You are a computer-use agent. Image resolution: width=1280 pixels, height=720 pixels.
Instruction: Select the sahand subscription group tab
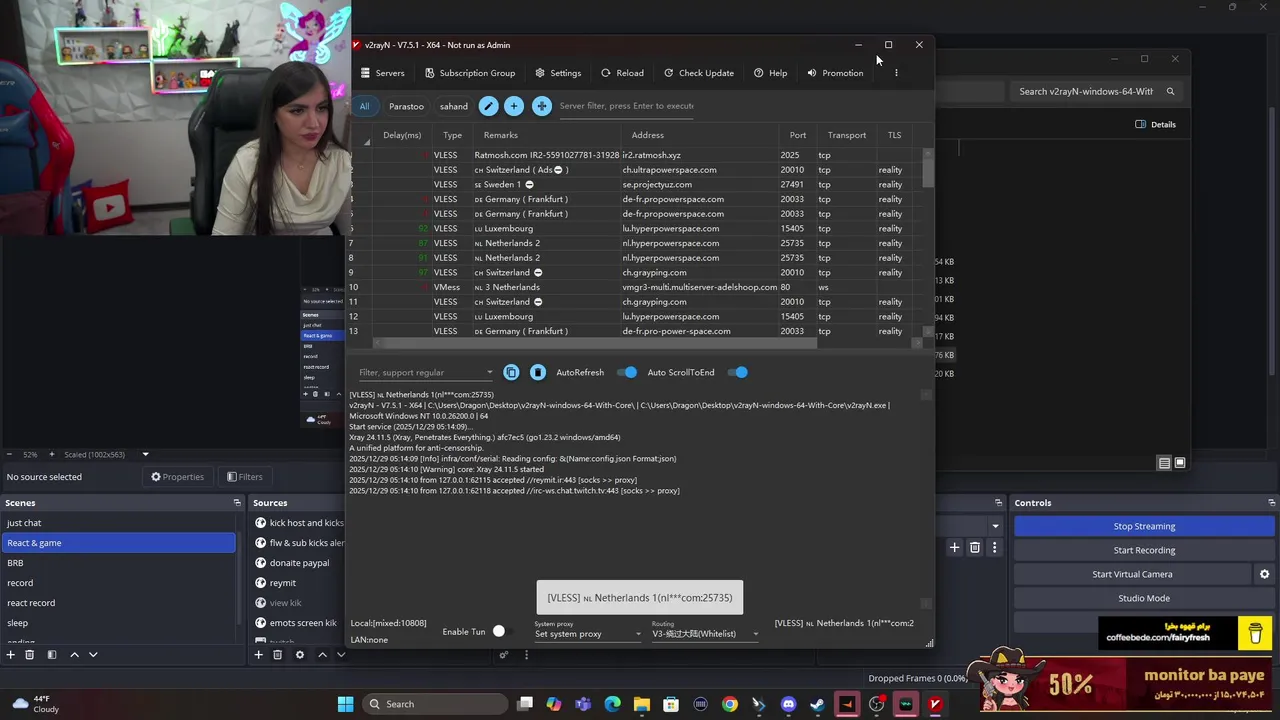point(453,106)
